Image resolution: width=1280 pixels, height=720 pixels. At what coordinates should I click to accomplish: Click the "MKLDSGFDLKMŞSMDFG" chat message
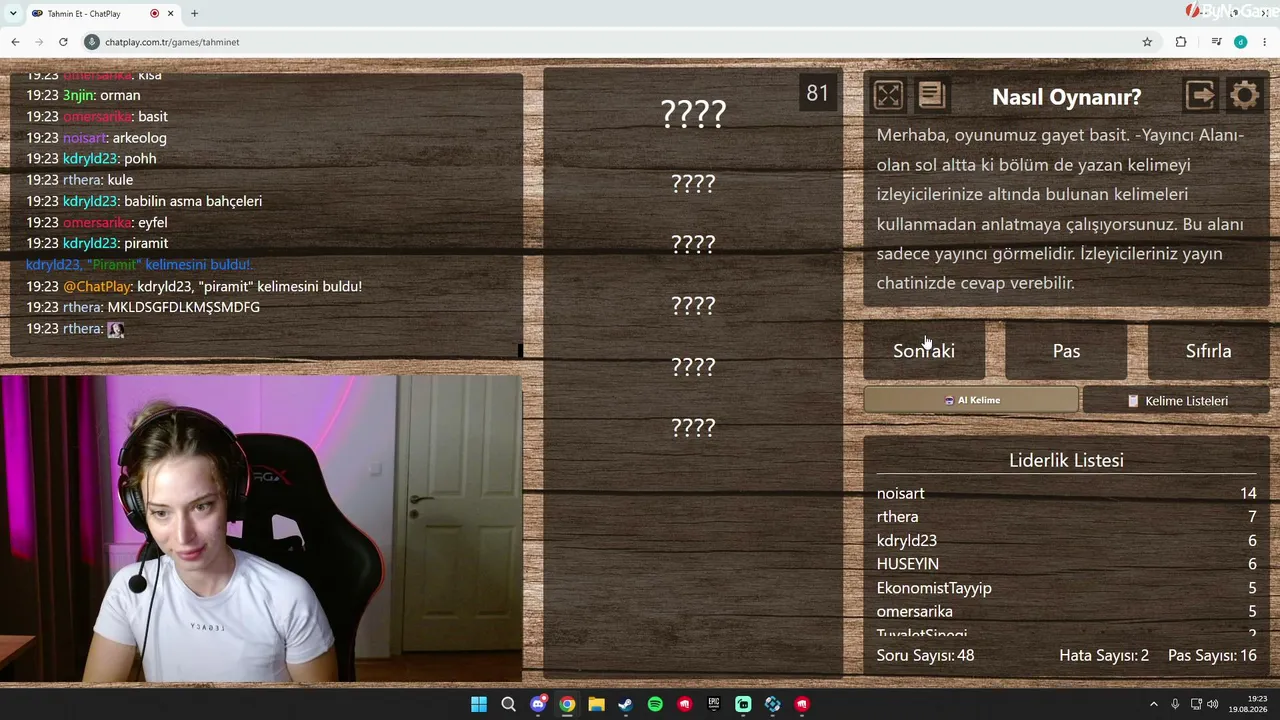tap(183, 307)
